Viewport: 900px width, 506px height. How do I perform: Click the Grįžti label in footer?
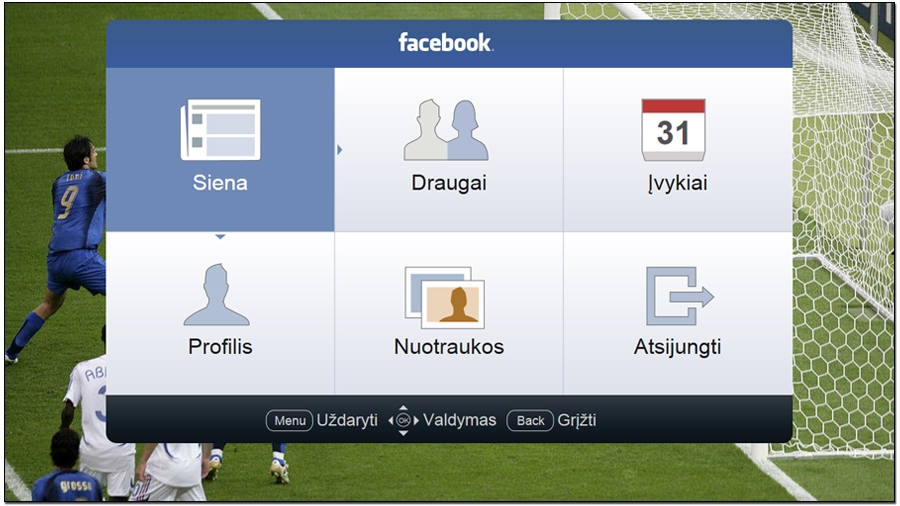(x=577, y=420)
